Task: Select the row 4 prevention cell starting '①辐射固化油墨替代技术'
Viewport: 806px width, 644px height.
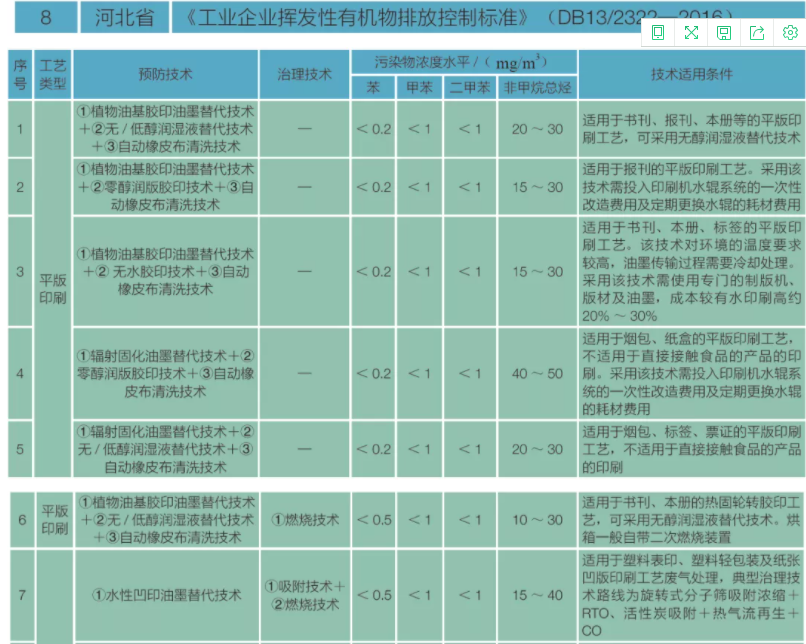Action: (166, 374)
